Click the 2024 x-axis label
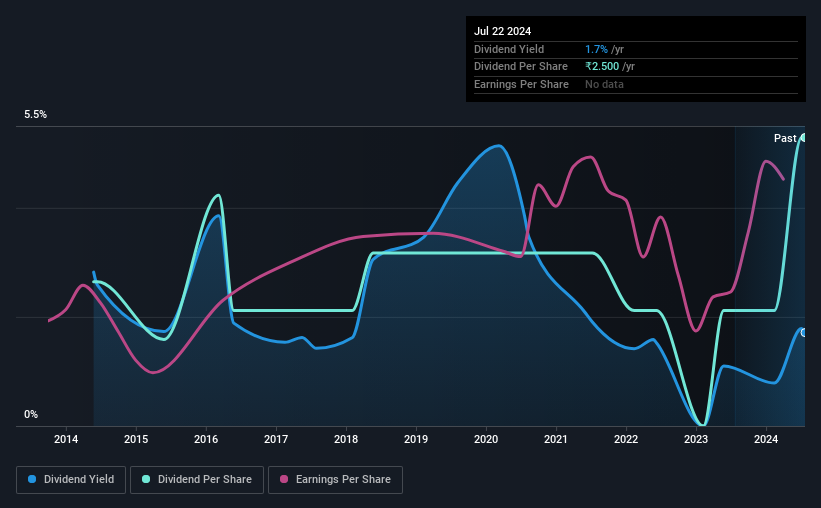821x508 pixels. point(765,439)
